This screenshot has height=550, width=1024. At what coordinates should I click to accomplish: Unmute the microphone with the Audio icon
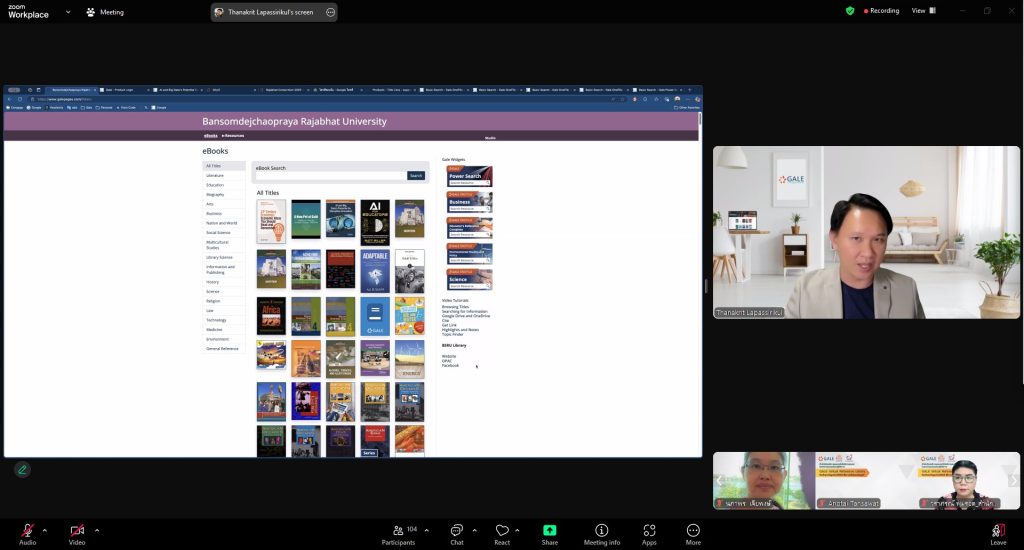(27, 534)
